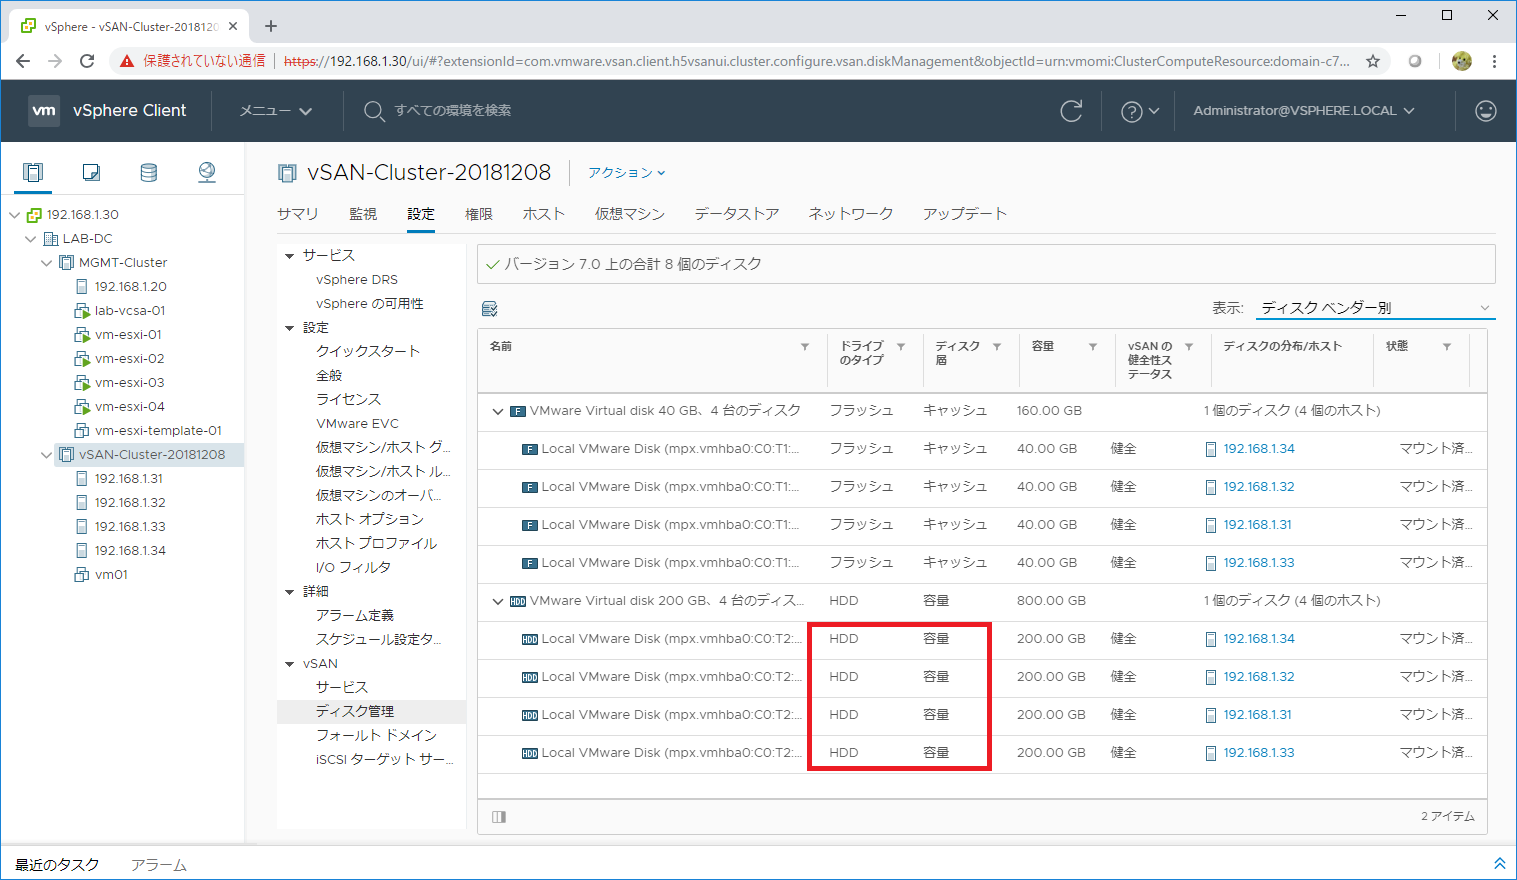The height and width of the screenshot is (880, 1517).
Task: Filter the 状態 column
Action: click(x=1447, y=347)
